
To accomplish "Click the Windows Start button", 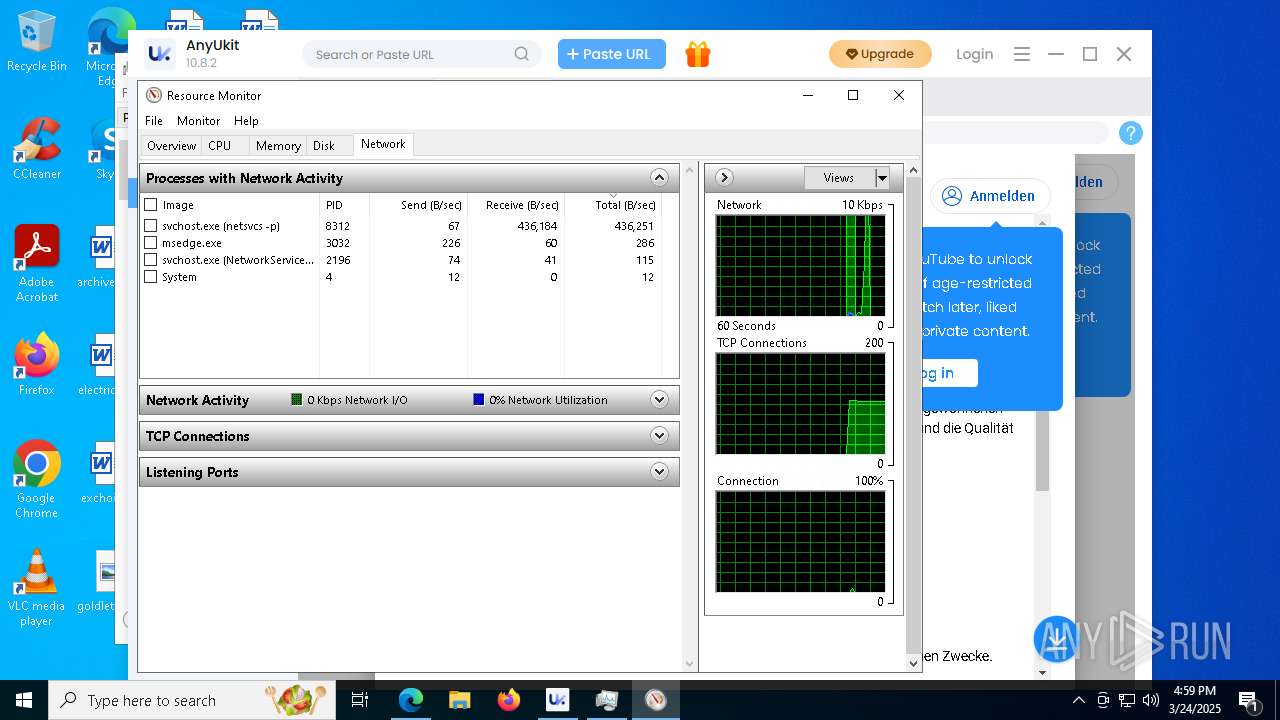I will [24, 700].
